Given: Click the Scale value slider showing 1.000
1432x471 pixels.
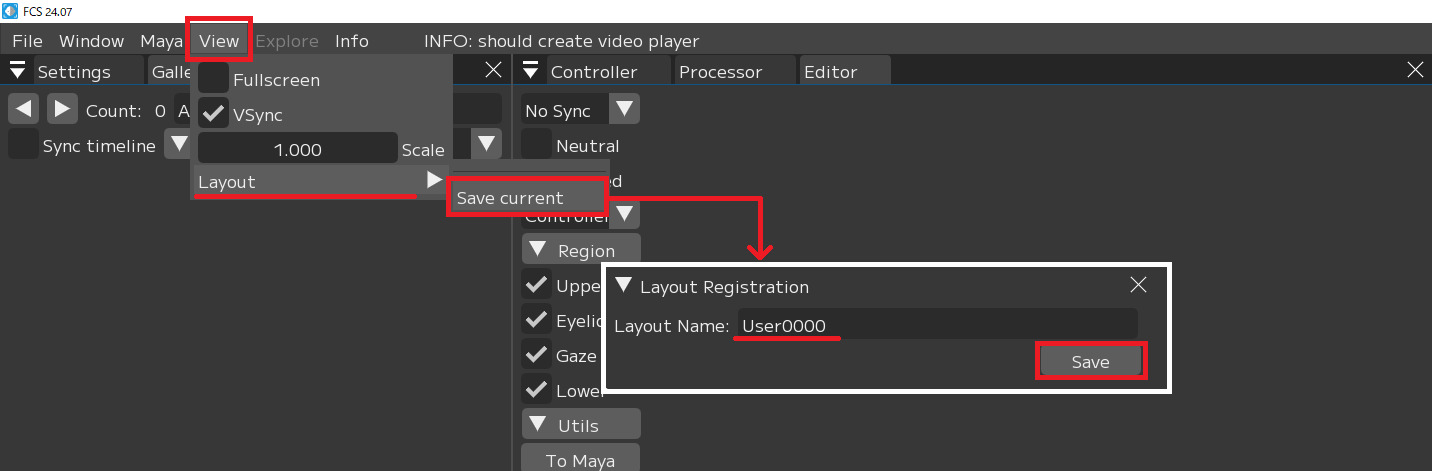Looking at the screenshot, I should (x=297, y=149).
